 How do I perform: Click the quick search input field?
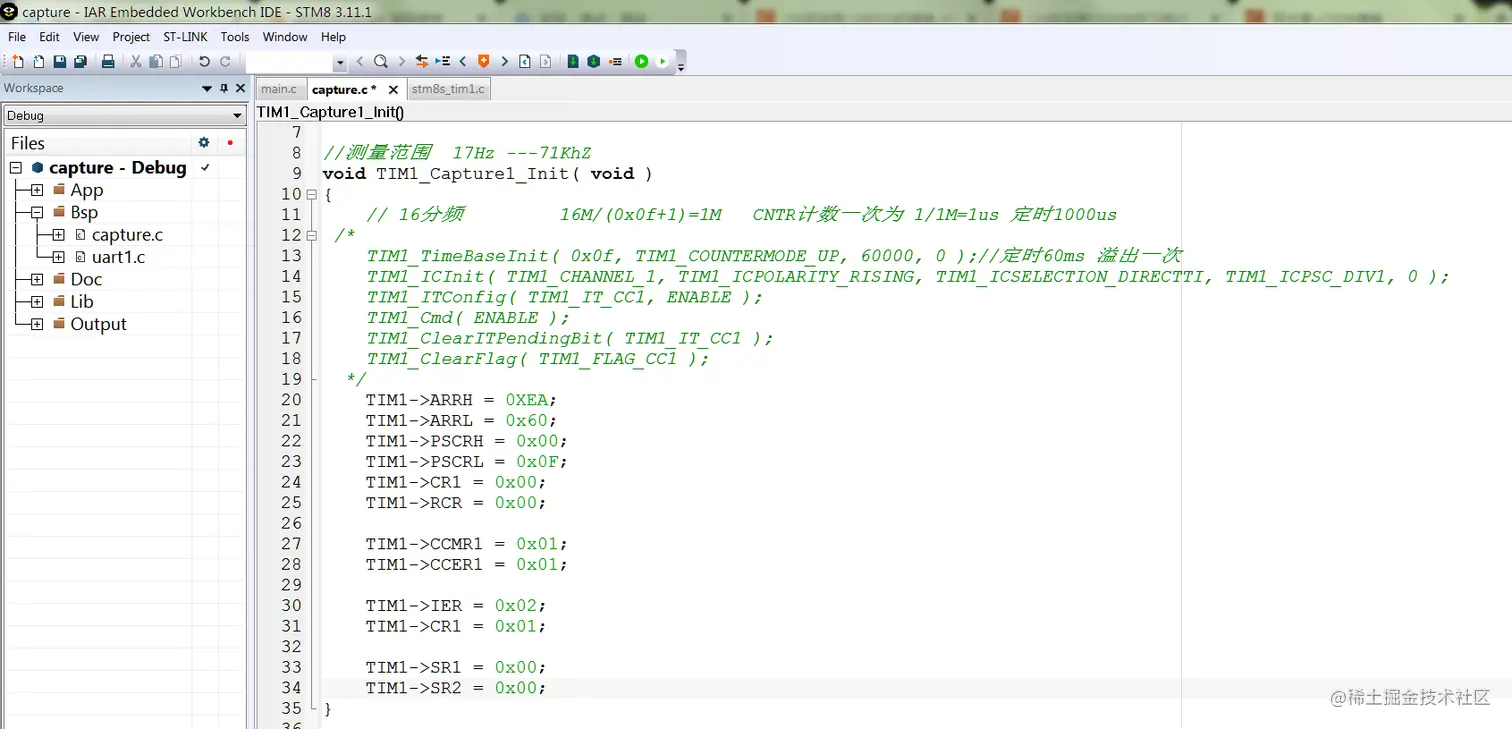coord(289,63)
